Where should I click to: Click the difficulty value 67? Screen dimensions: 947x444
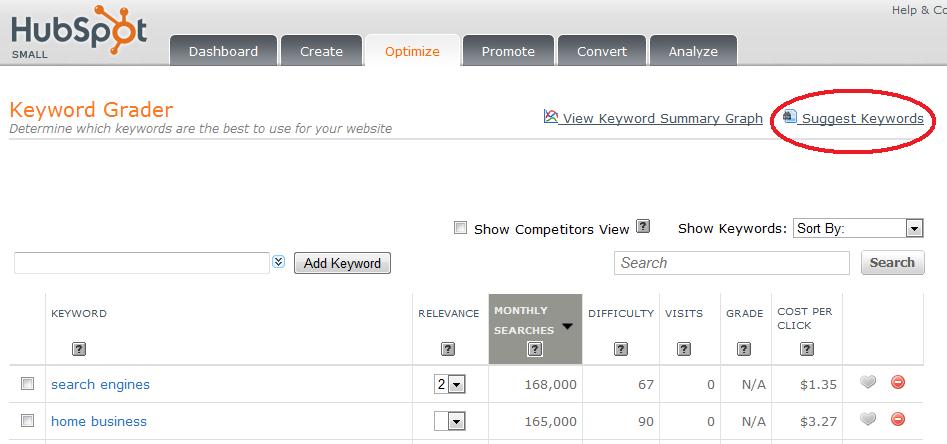(646, 385)
